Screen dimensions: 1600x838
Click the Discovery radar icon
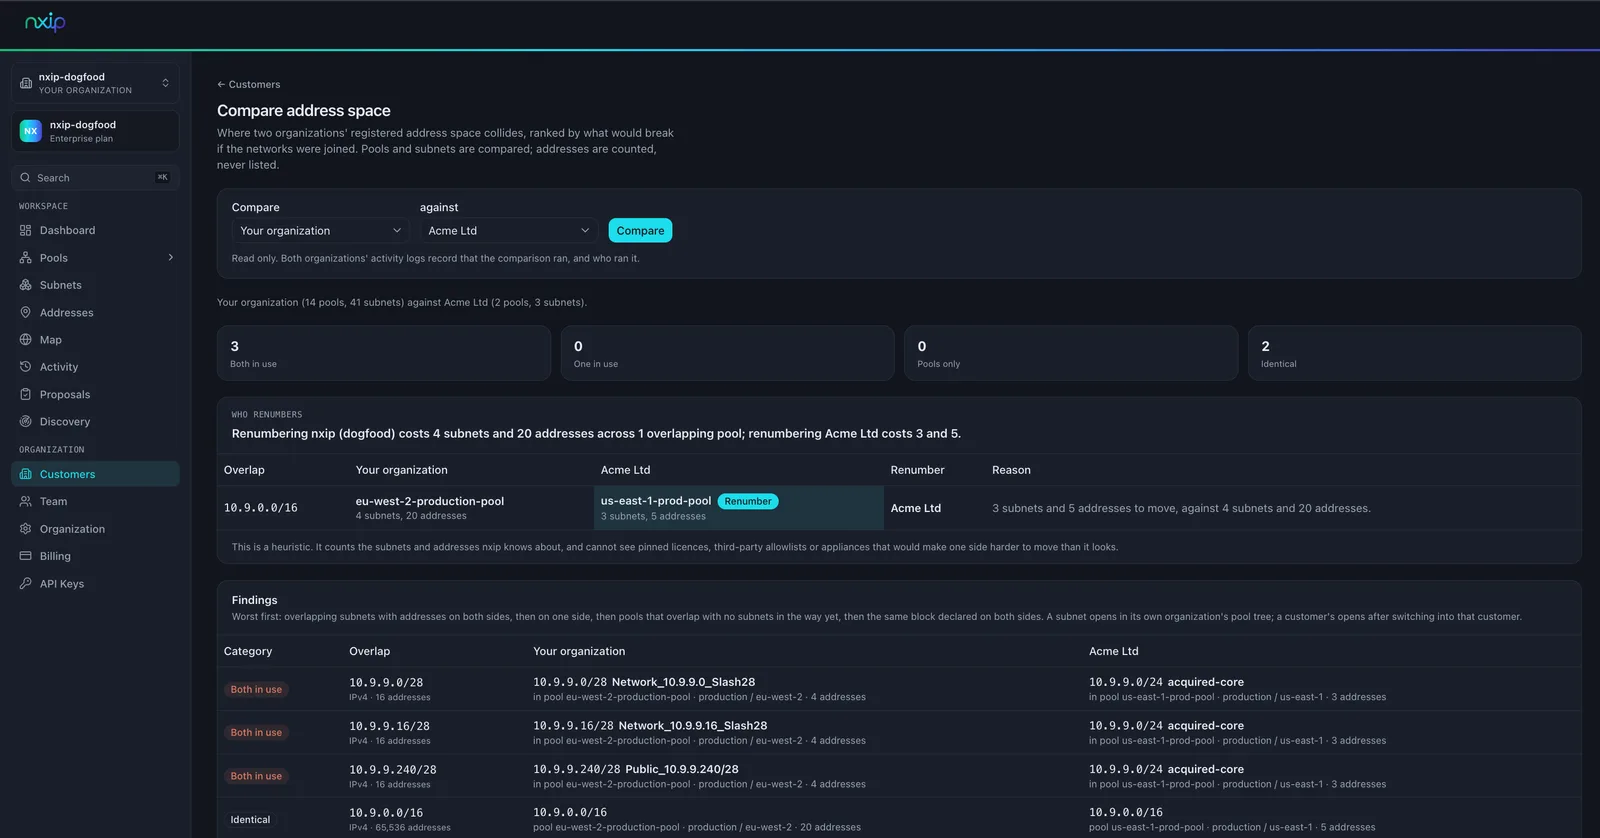tap(26, 422)
